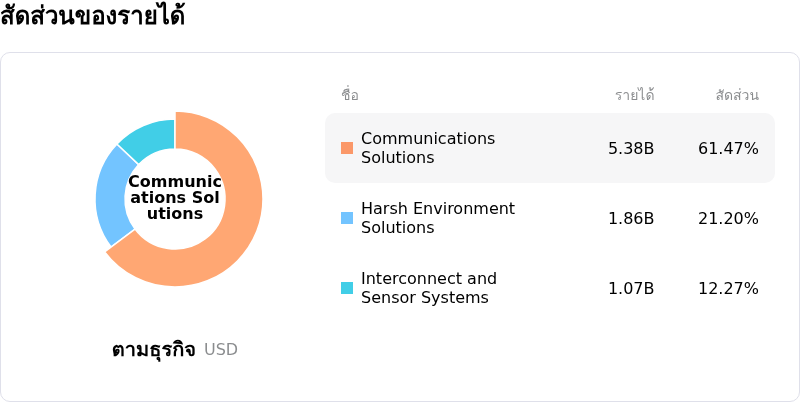Click the รายได้ column header
The image size is (800, 402).
(635, 95)
